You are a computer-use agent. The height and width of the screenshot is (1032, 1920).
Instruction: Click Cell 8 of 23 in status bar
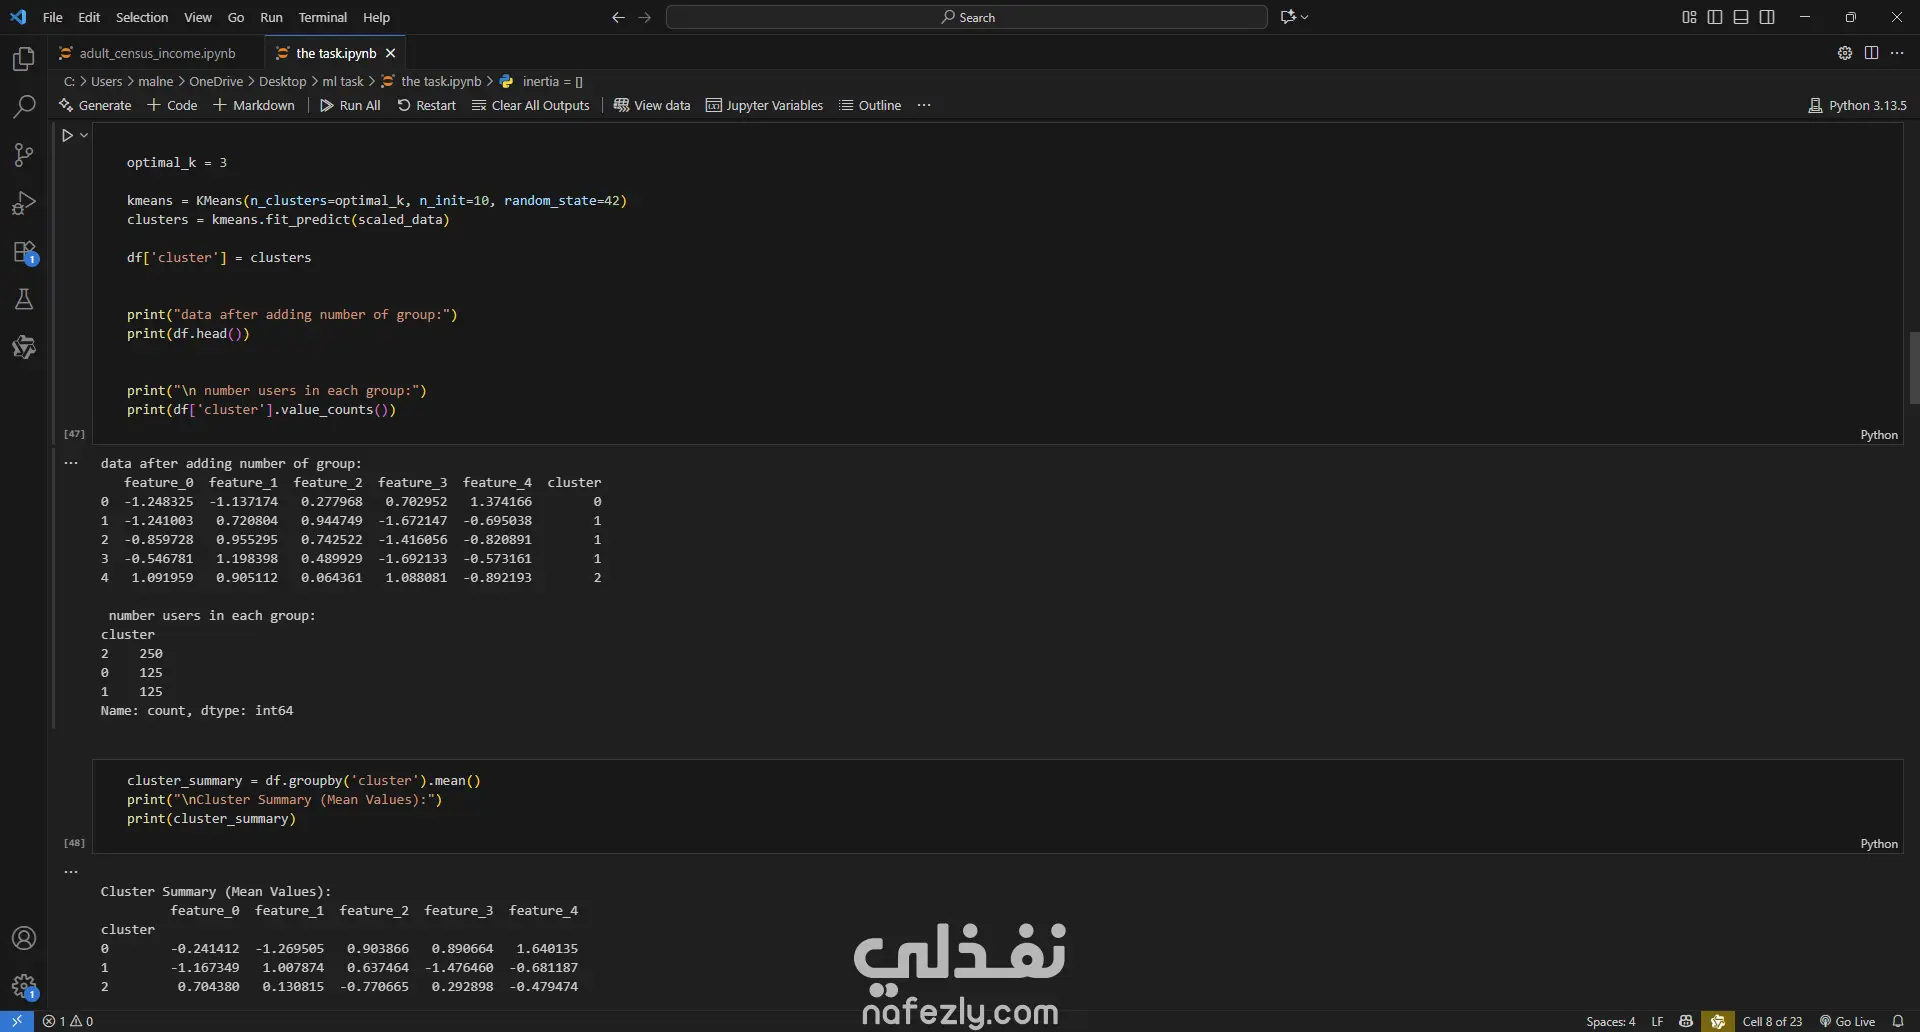[1772, 1021]
